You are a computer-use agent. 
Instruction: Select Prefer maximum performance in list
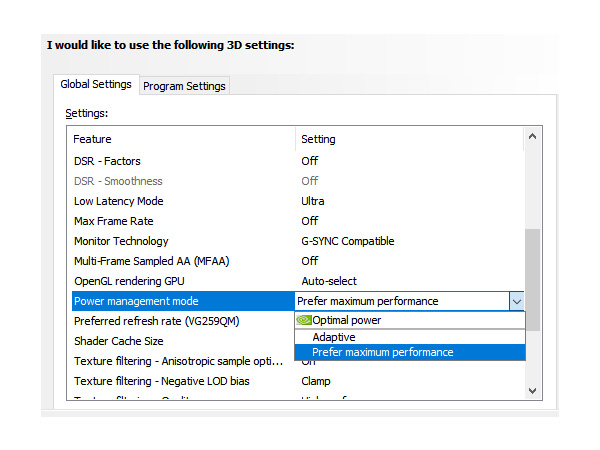coord(382,352)
